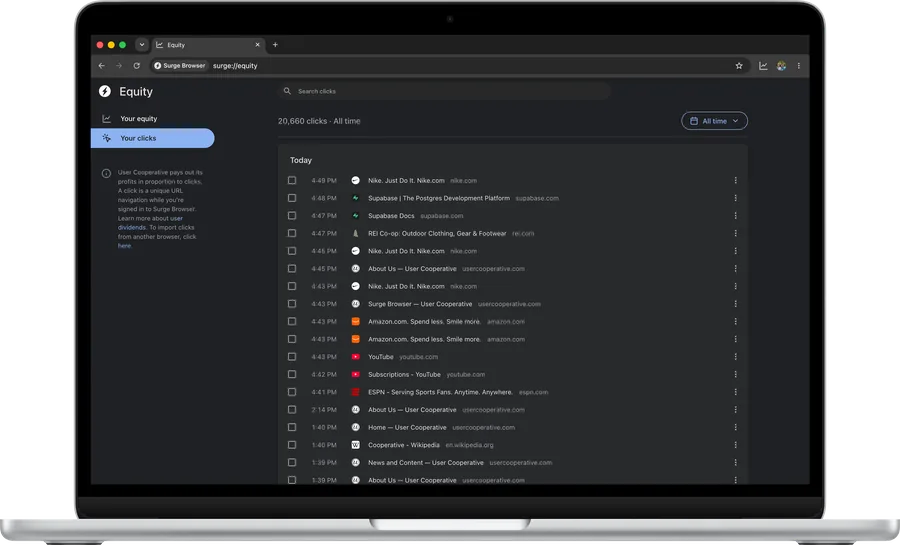
Task: Open more options for REI Co-op row
Action: pyautogui.click(x=735, y=233)
